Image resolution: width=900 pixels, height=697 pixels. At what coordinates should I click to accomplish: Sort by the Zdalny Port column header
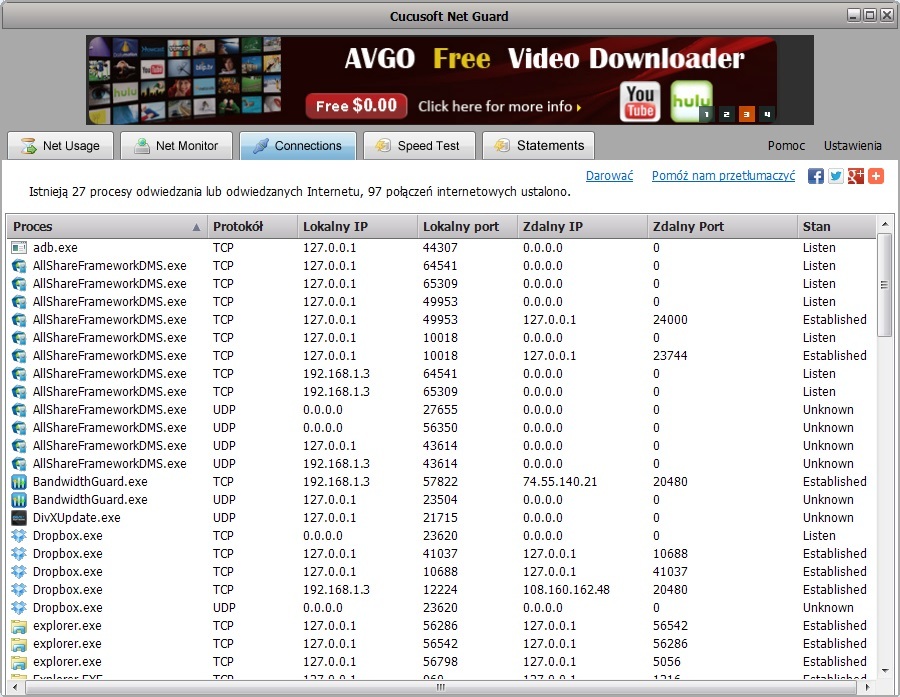722,227
